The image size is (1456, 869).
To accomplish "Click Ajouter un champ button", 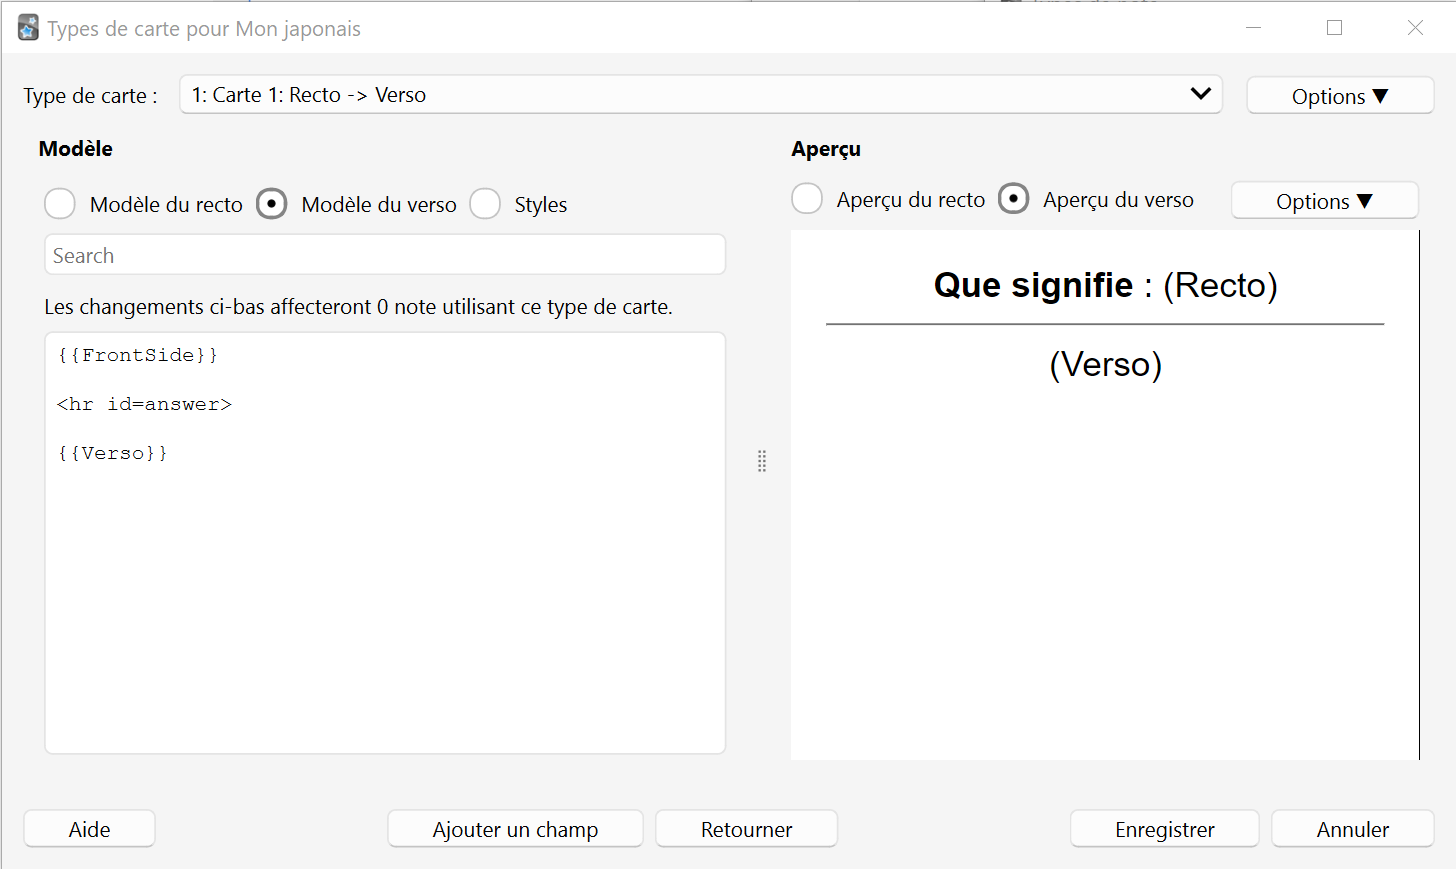I will [515, 829].
